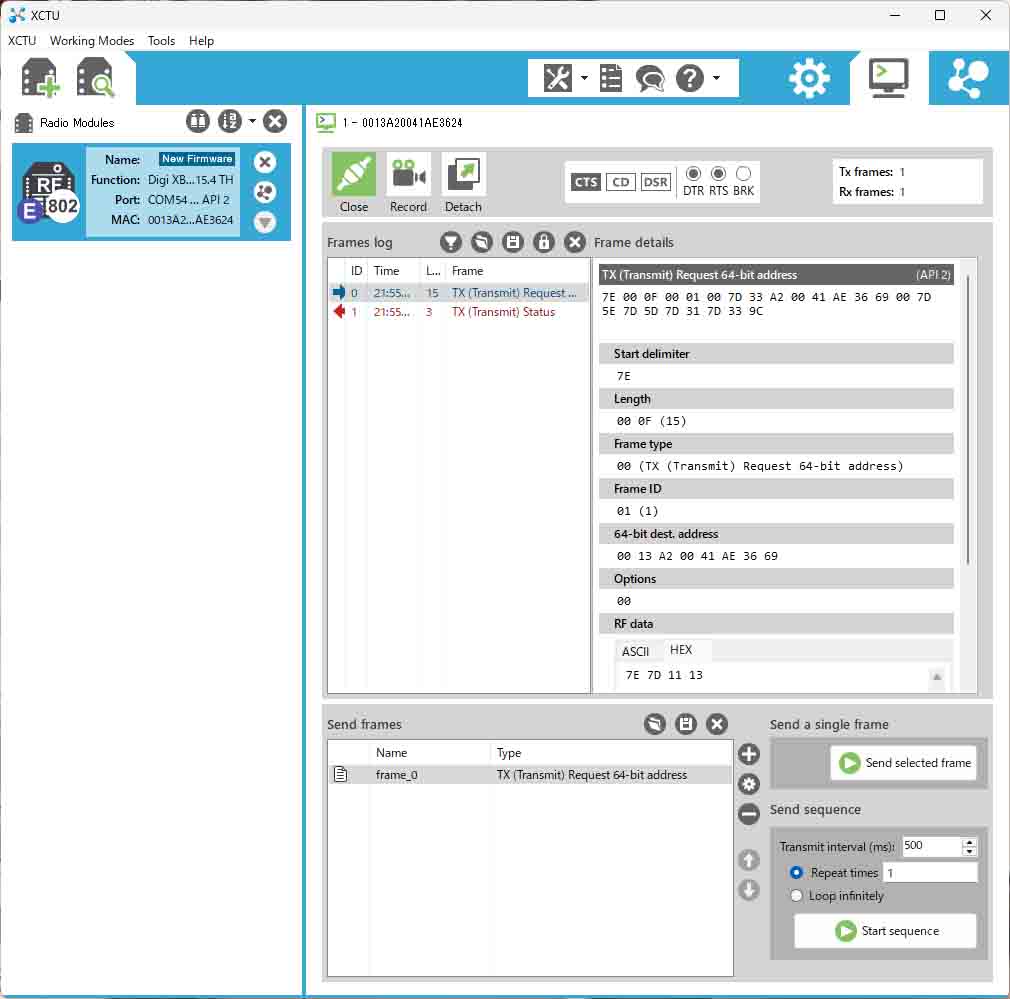This screenshot has width=1010, height=999.
Task: Add a new frame with plus icon
Action: pyautogui.click(x=748, y=754)
